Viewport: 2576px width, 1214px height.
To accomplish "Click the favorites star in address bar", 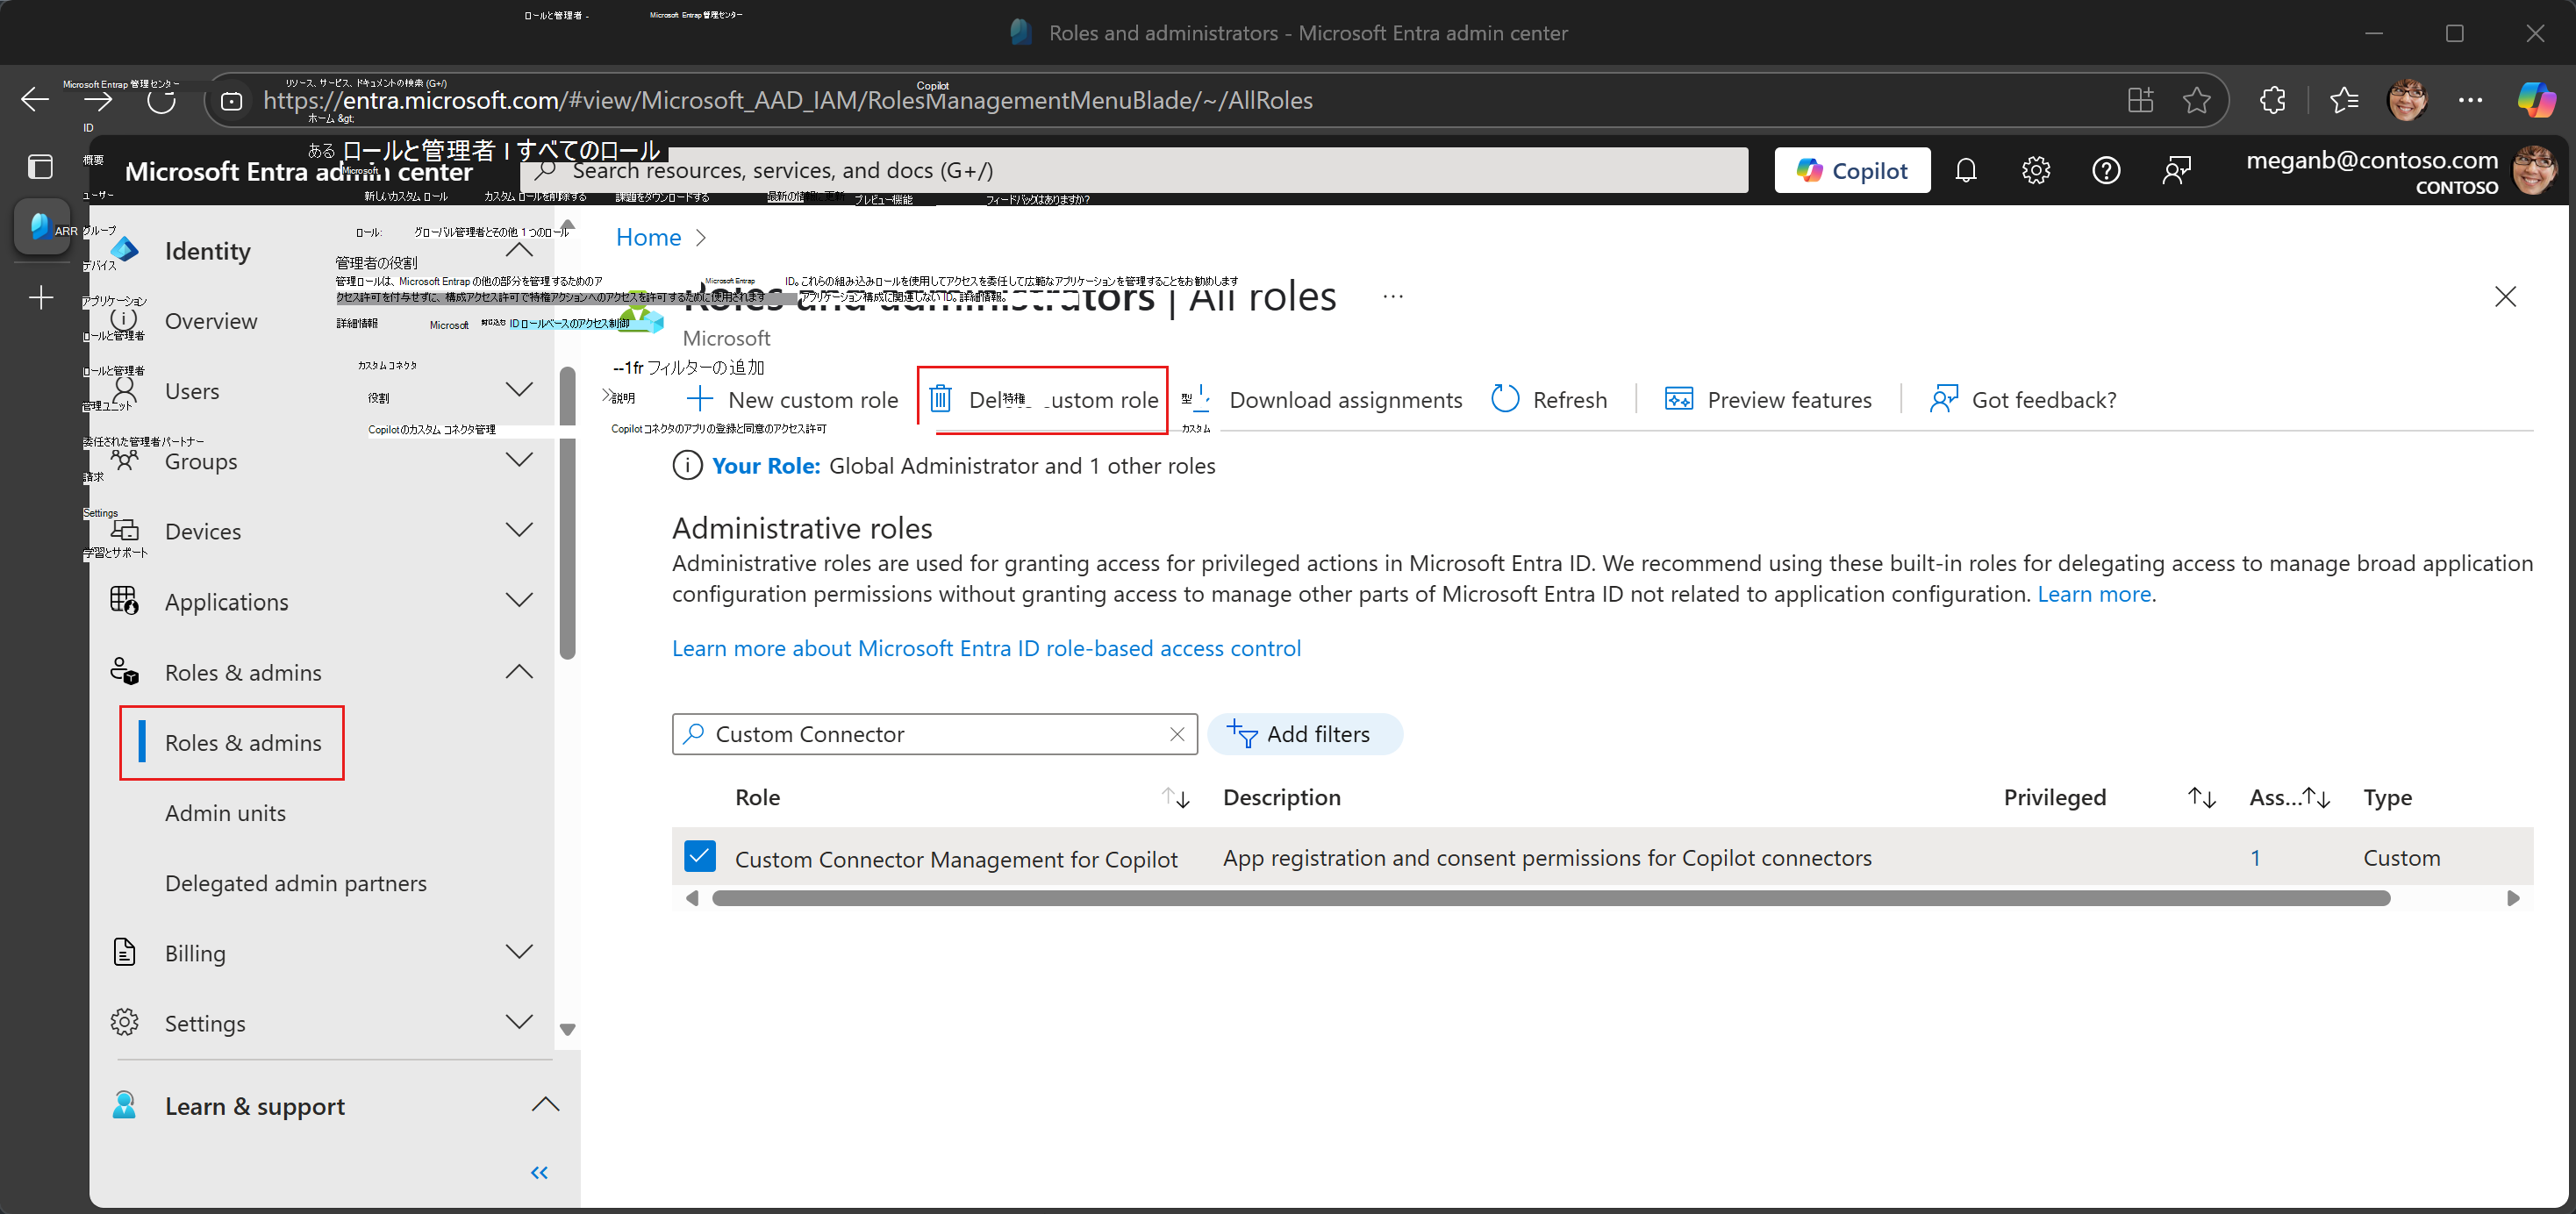I will (2196, 100).
